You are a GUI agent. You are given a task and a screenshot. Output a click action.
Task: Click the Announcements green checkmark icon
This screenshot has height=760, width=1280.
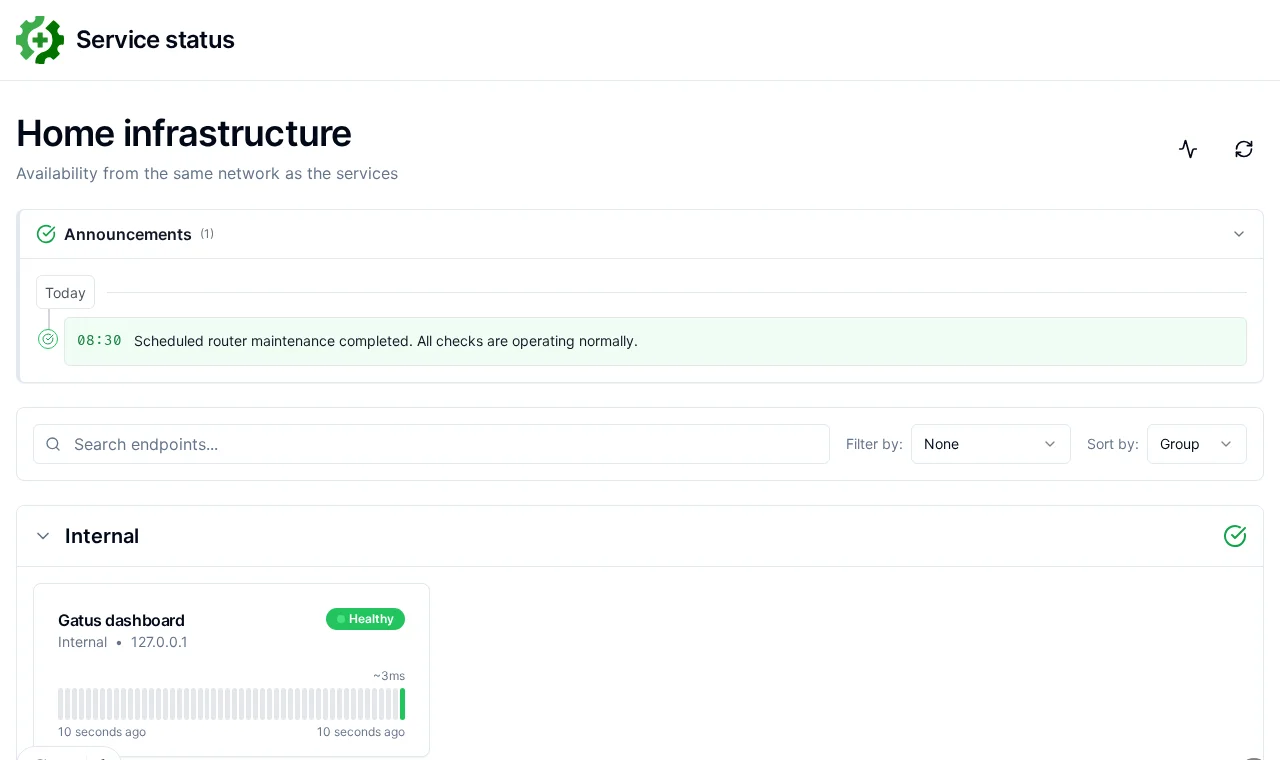pyautogui.click(x=46, y=234)
